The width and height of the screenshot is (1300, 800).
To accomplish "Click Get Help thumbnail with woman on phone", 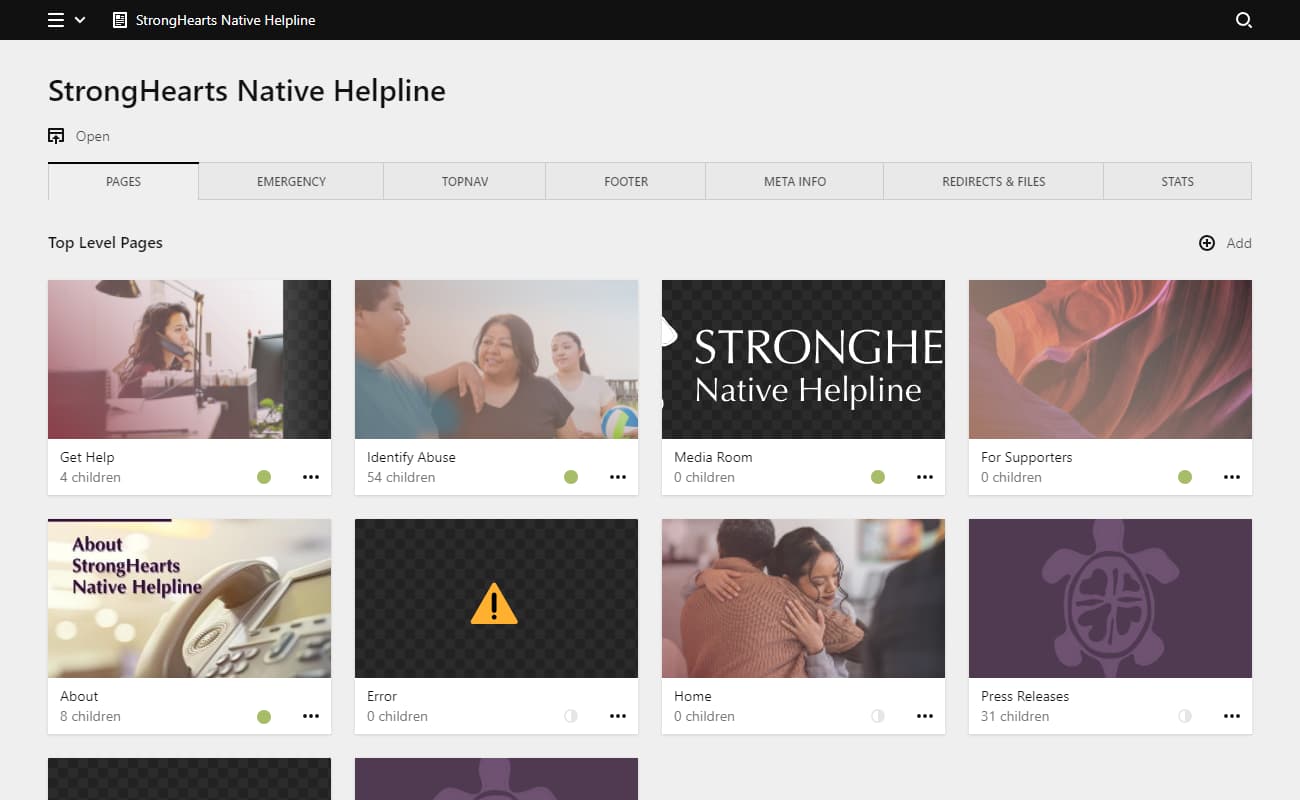I will tap(189, 359).
